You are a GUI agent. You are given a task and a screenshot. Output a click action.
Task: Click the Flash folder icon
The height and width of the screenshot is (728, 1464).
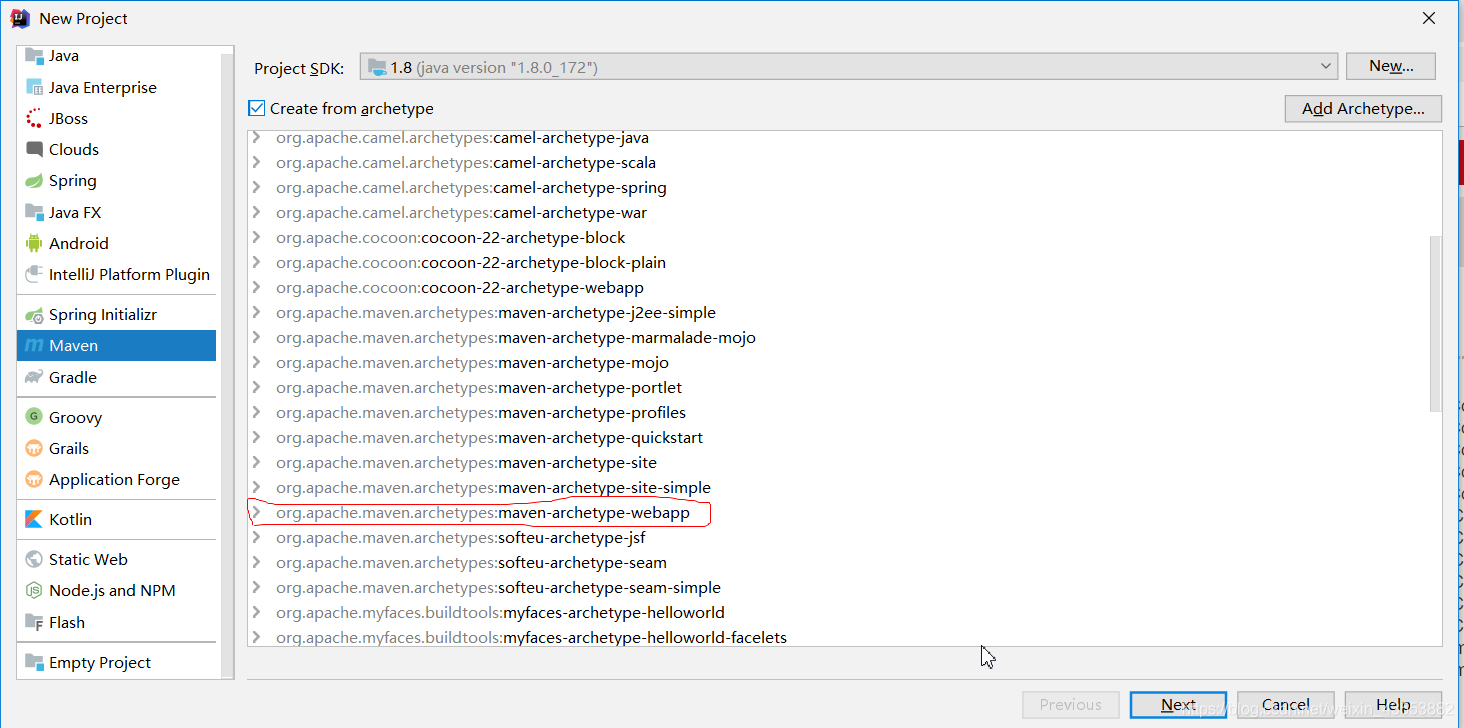tap(34, 622)
